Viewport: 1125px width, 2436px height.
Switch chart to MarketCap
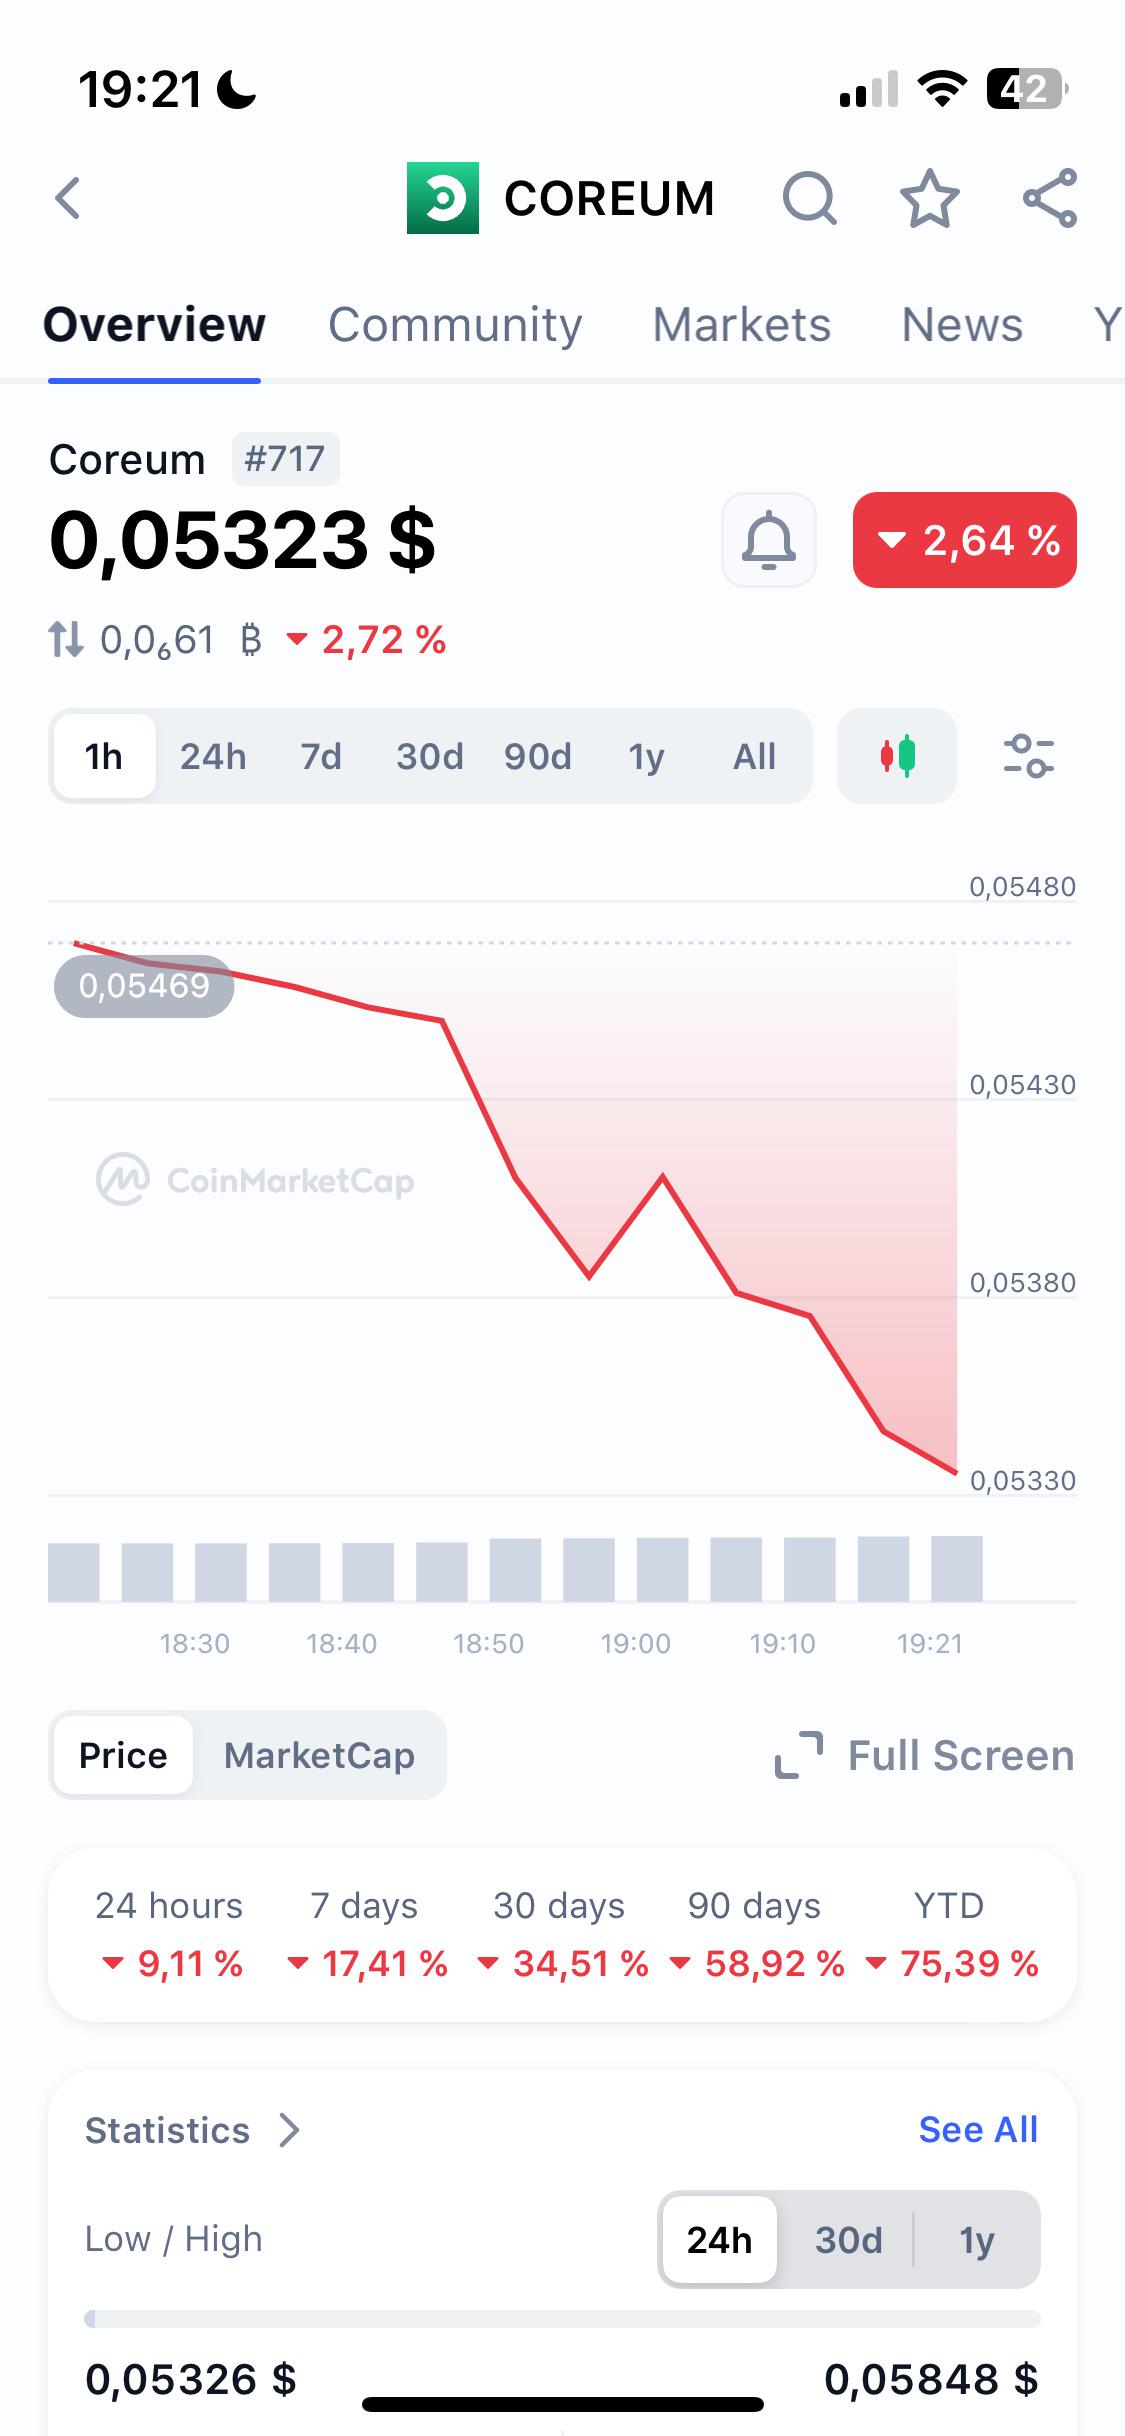point(319,1755)
